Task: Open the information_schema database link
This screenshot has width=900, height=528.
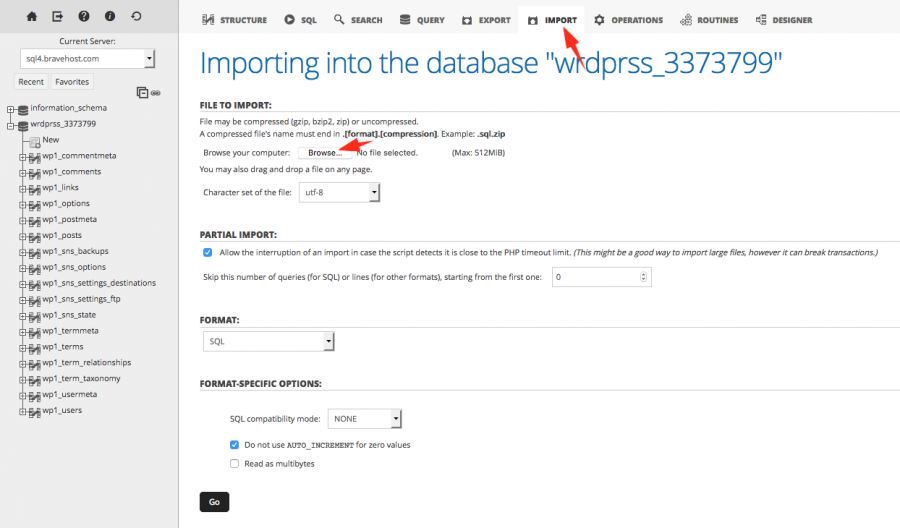Action: (68, 108)
